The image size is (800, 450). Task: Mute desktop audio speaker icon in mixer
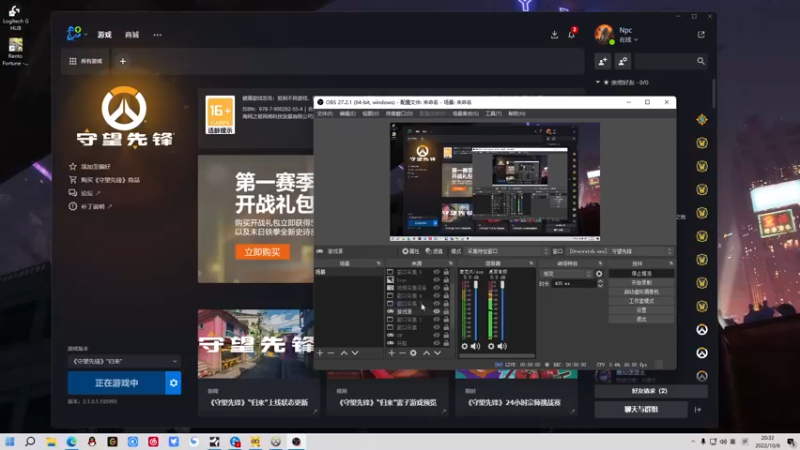pos(502,346)
